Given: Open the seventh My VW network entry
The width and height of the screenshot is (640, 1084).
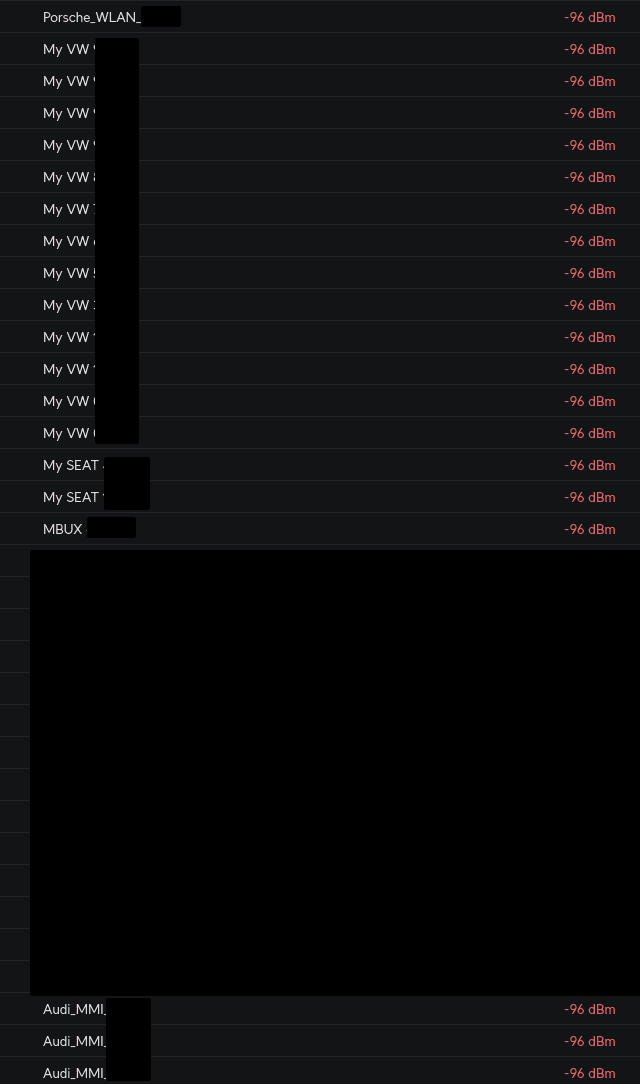Looking at the screenshot, I should click(67, 241).
